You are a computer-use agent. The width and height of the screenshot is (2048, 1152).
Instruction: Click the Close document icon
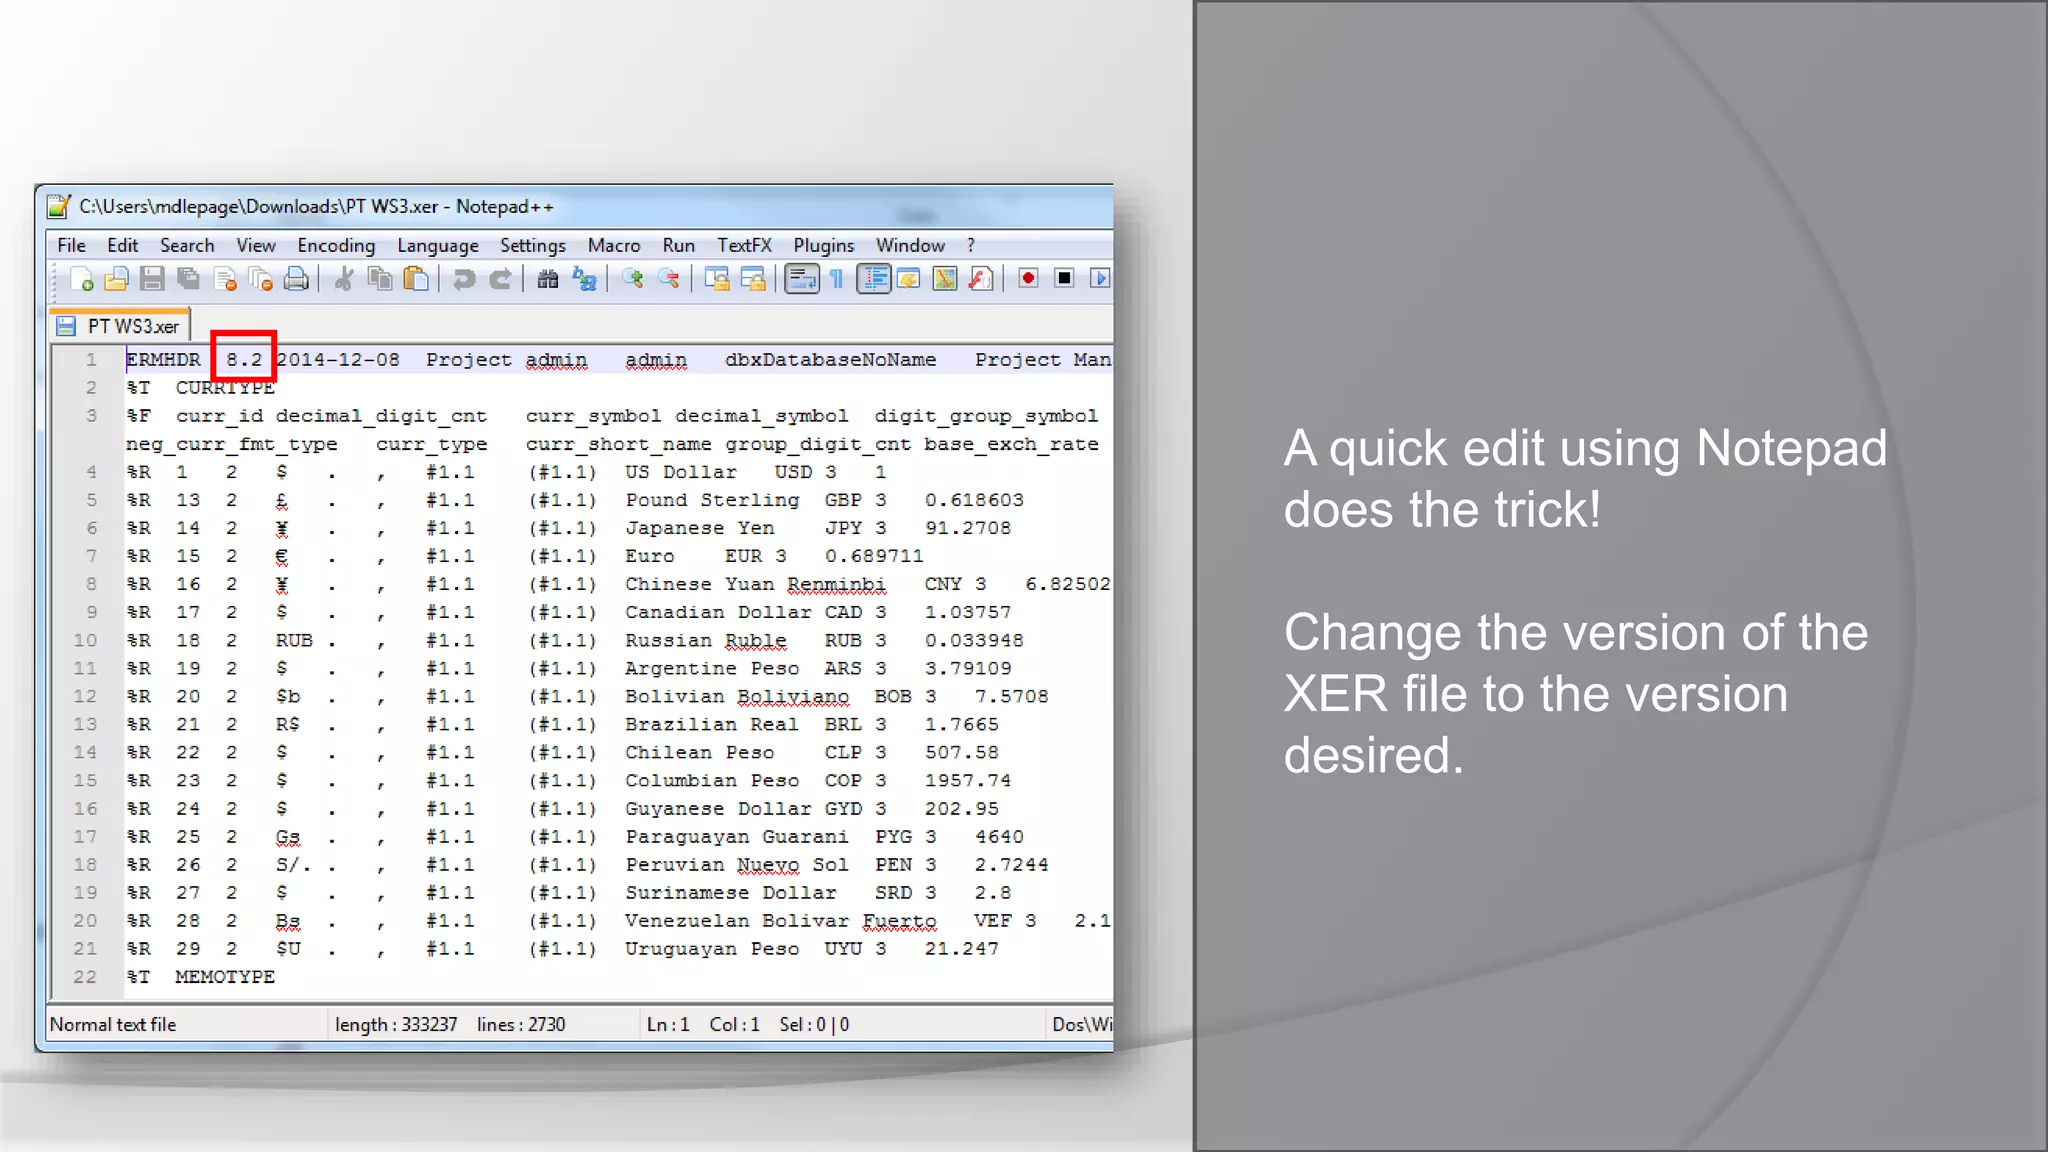tap(225, 279)
